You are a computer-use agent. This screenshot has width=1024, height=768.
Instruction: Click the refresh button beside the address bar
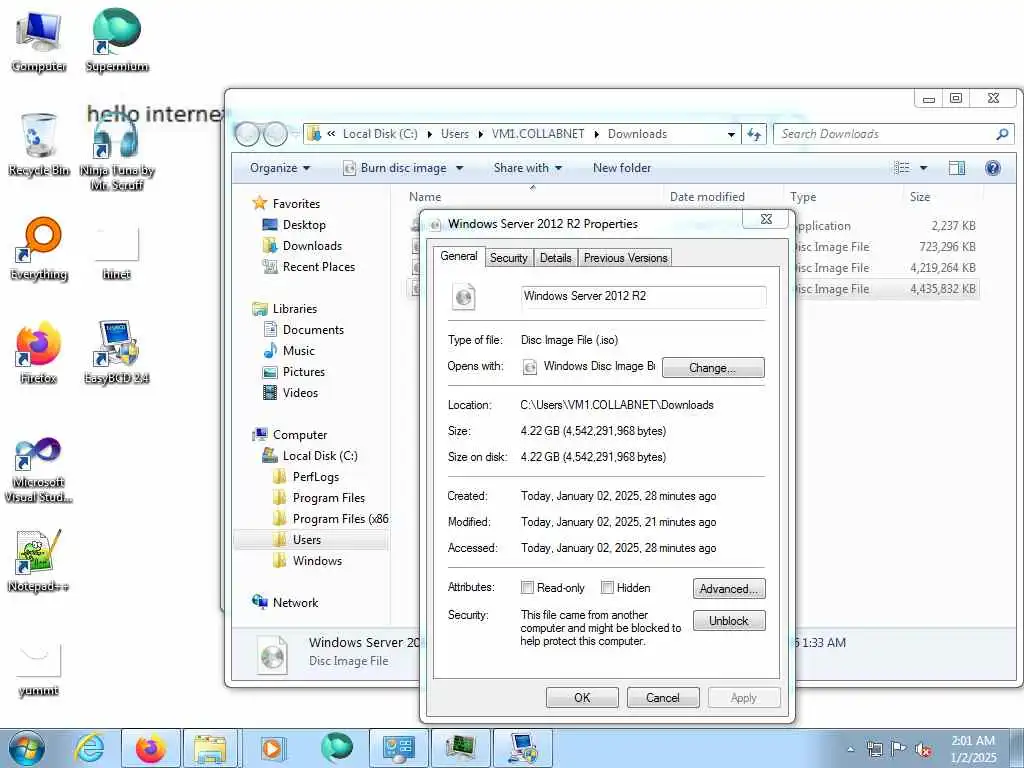point(754,134)
